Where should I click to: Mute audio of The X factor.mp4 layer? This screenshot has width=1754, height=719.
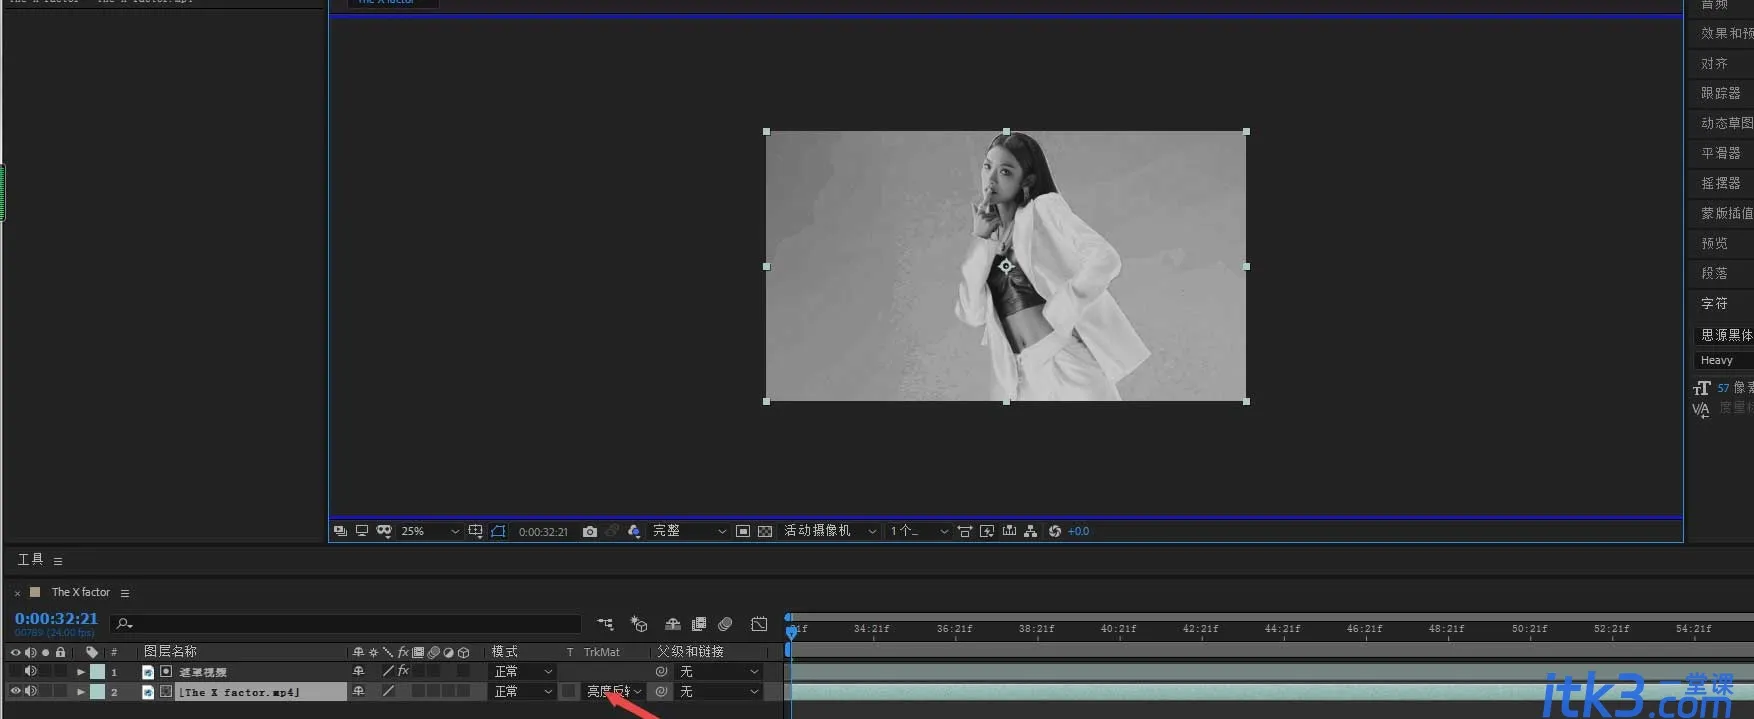(30, 691)
